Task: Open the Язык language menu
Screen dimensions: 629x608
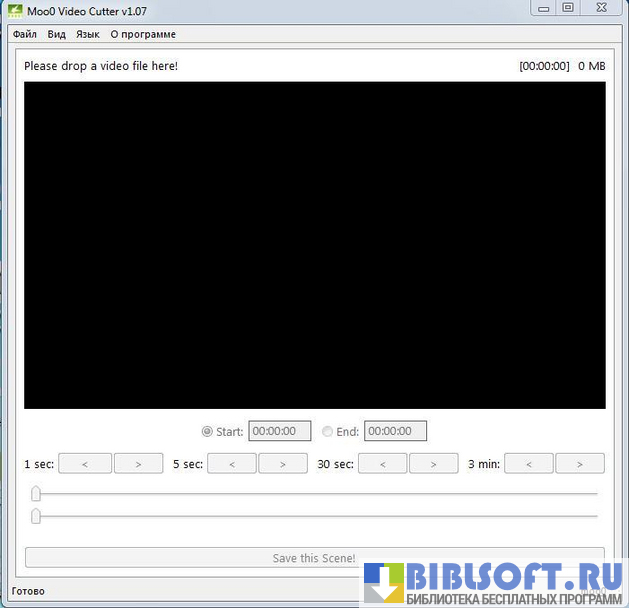Action: (88, 34)
